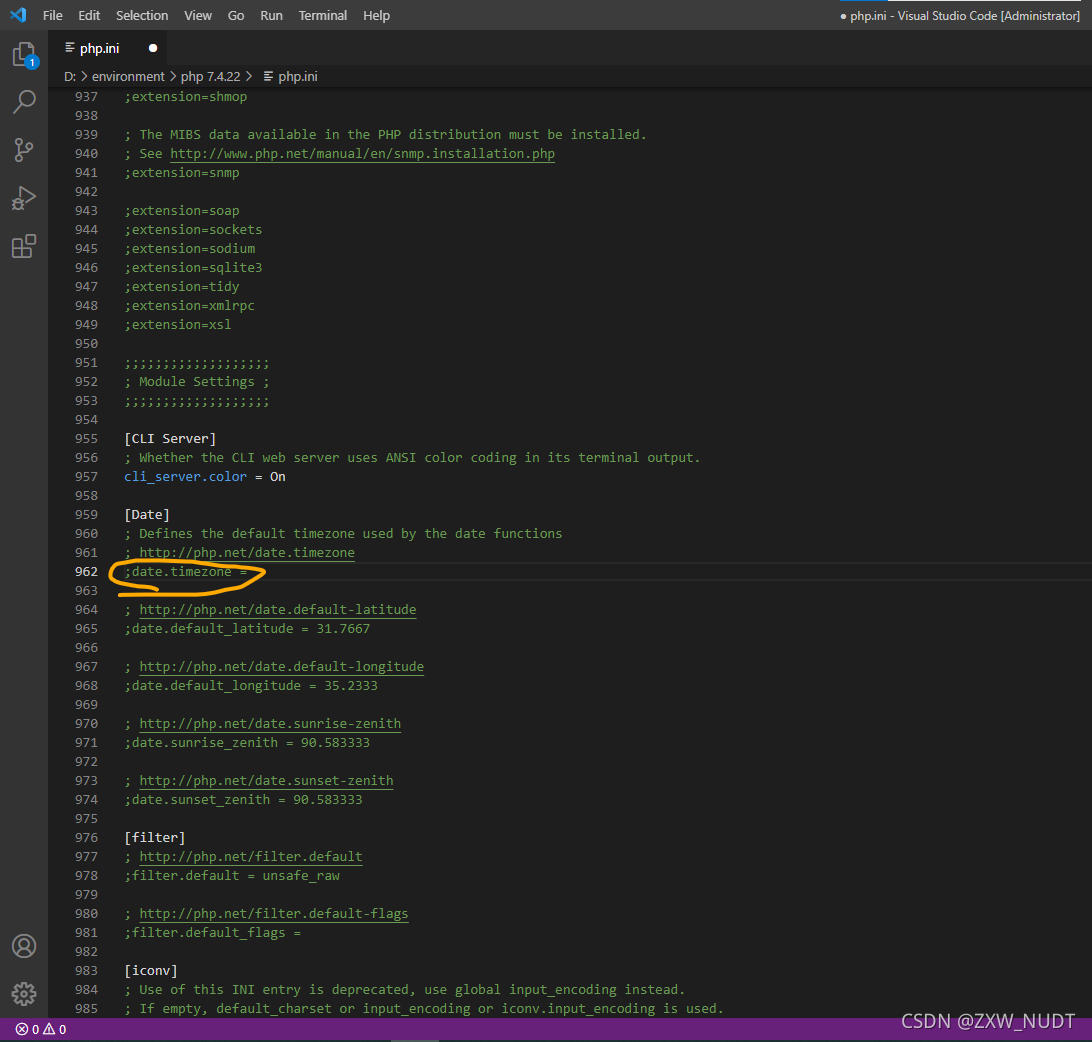
Task: Click the ;date.sunset_zenith = 90.583333 line
Action: pos(244,800)
